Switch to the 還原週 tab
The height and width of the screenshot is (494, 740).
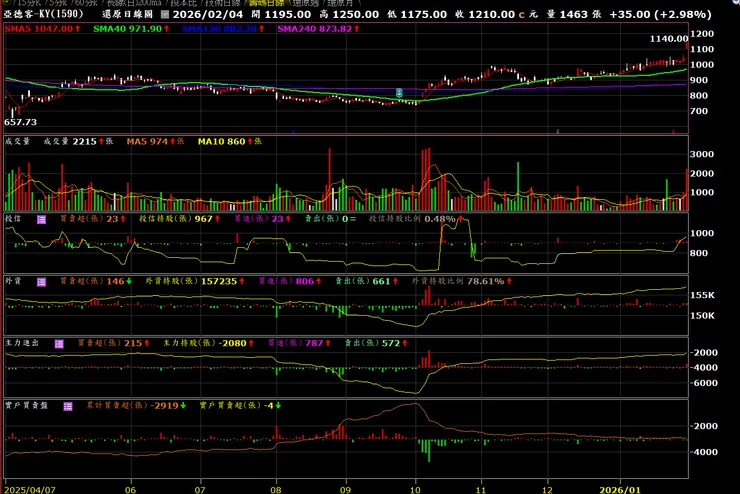(x=306, y=3)
